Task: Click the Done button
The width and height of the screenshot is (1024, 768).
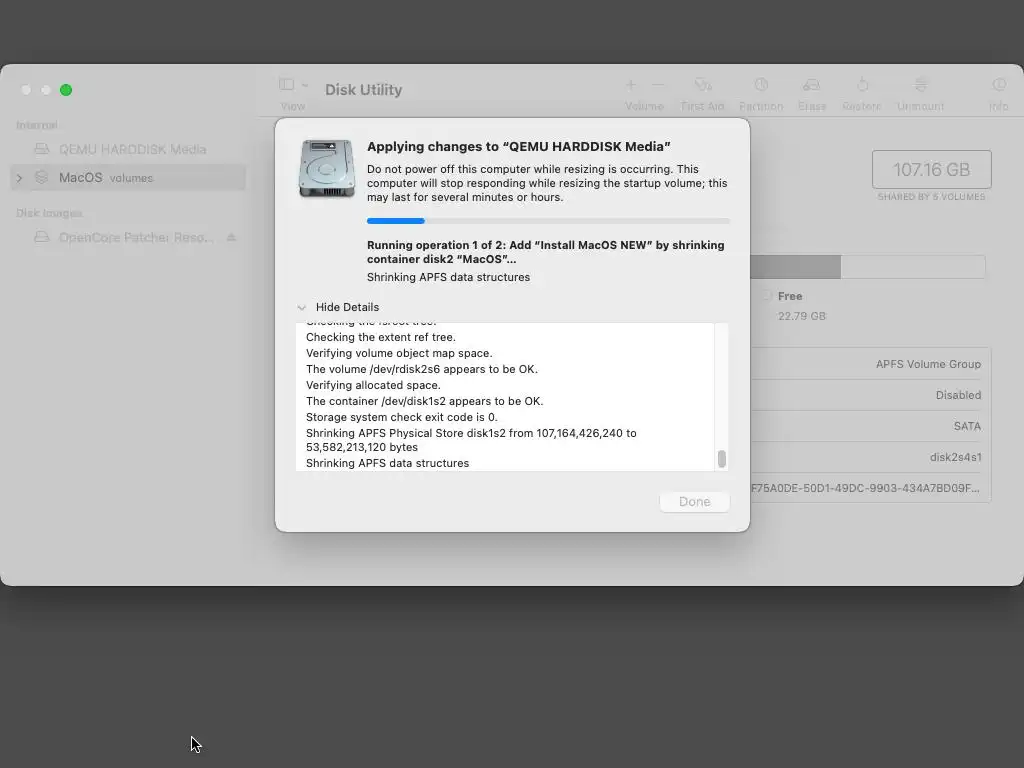Action: click(x=694, y=502)
